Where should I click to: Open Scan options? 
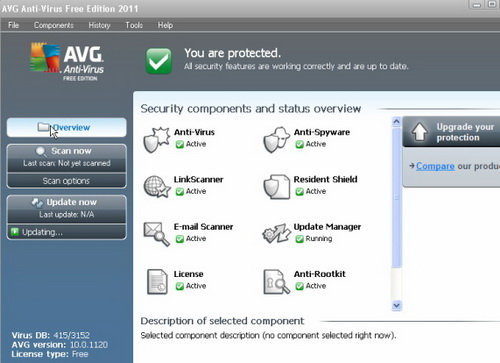click(x=66, y=181)
